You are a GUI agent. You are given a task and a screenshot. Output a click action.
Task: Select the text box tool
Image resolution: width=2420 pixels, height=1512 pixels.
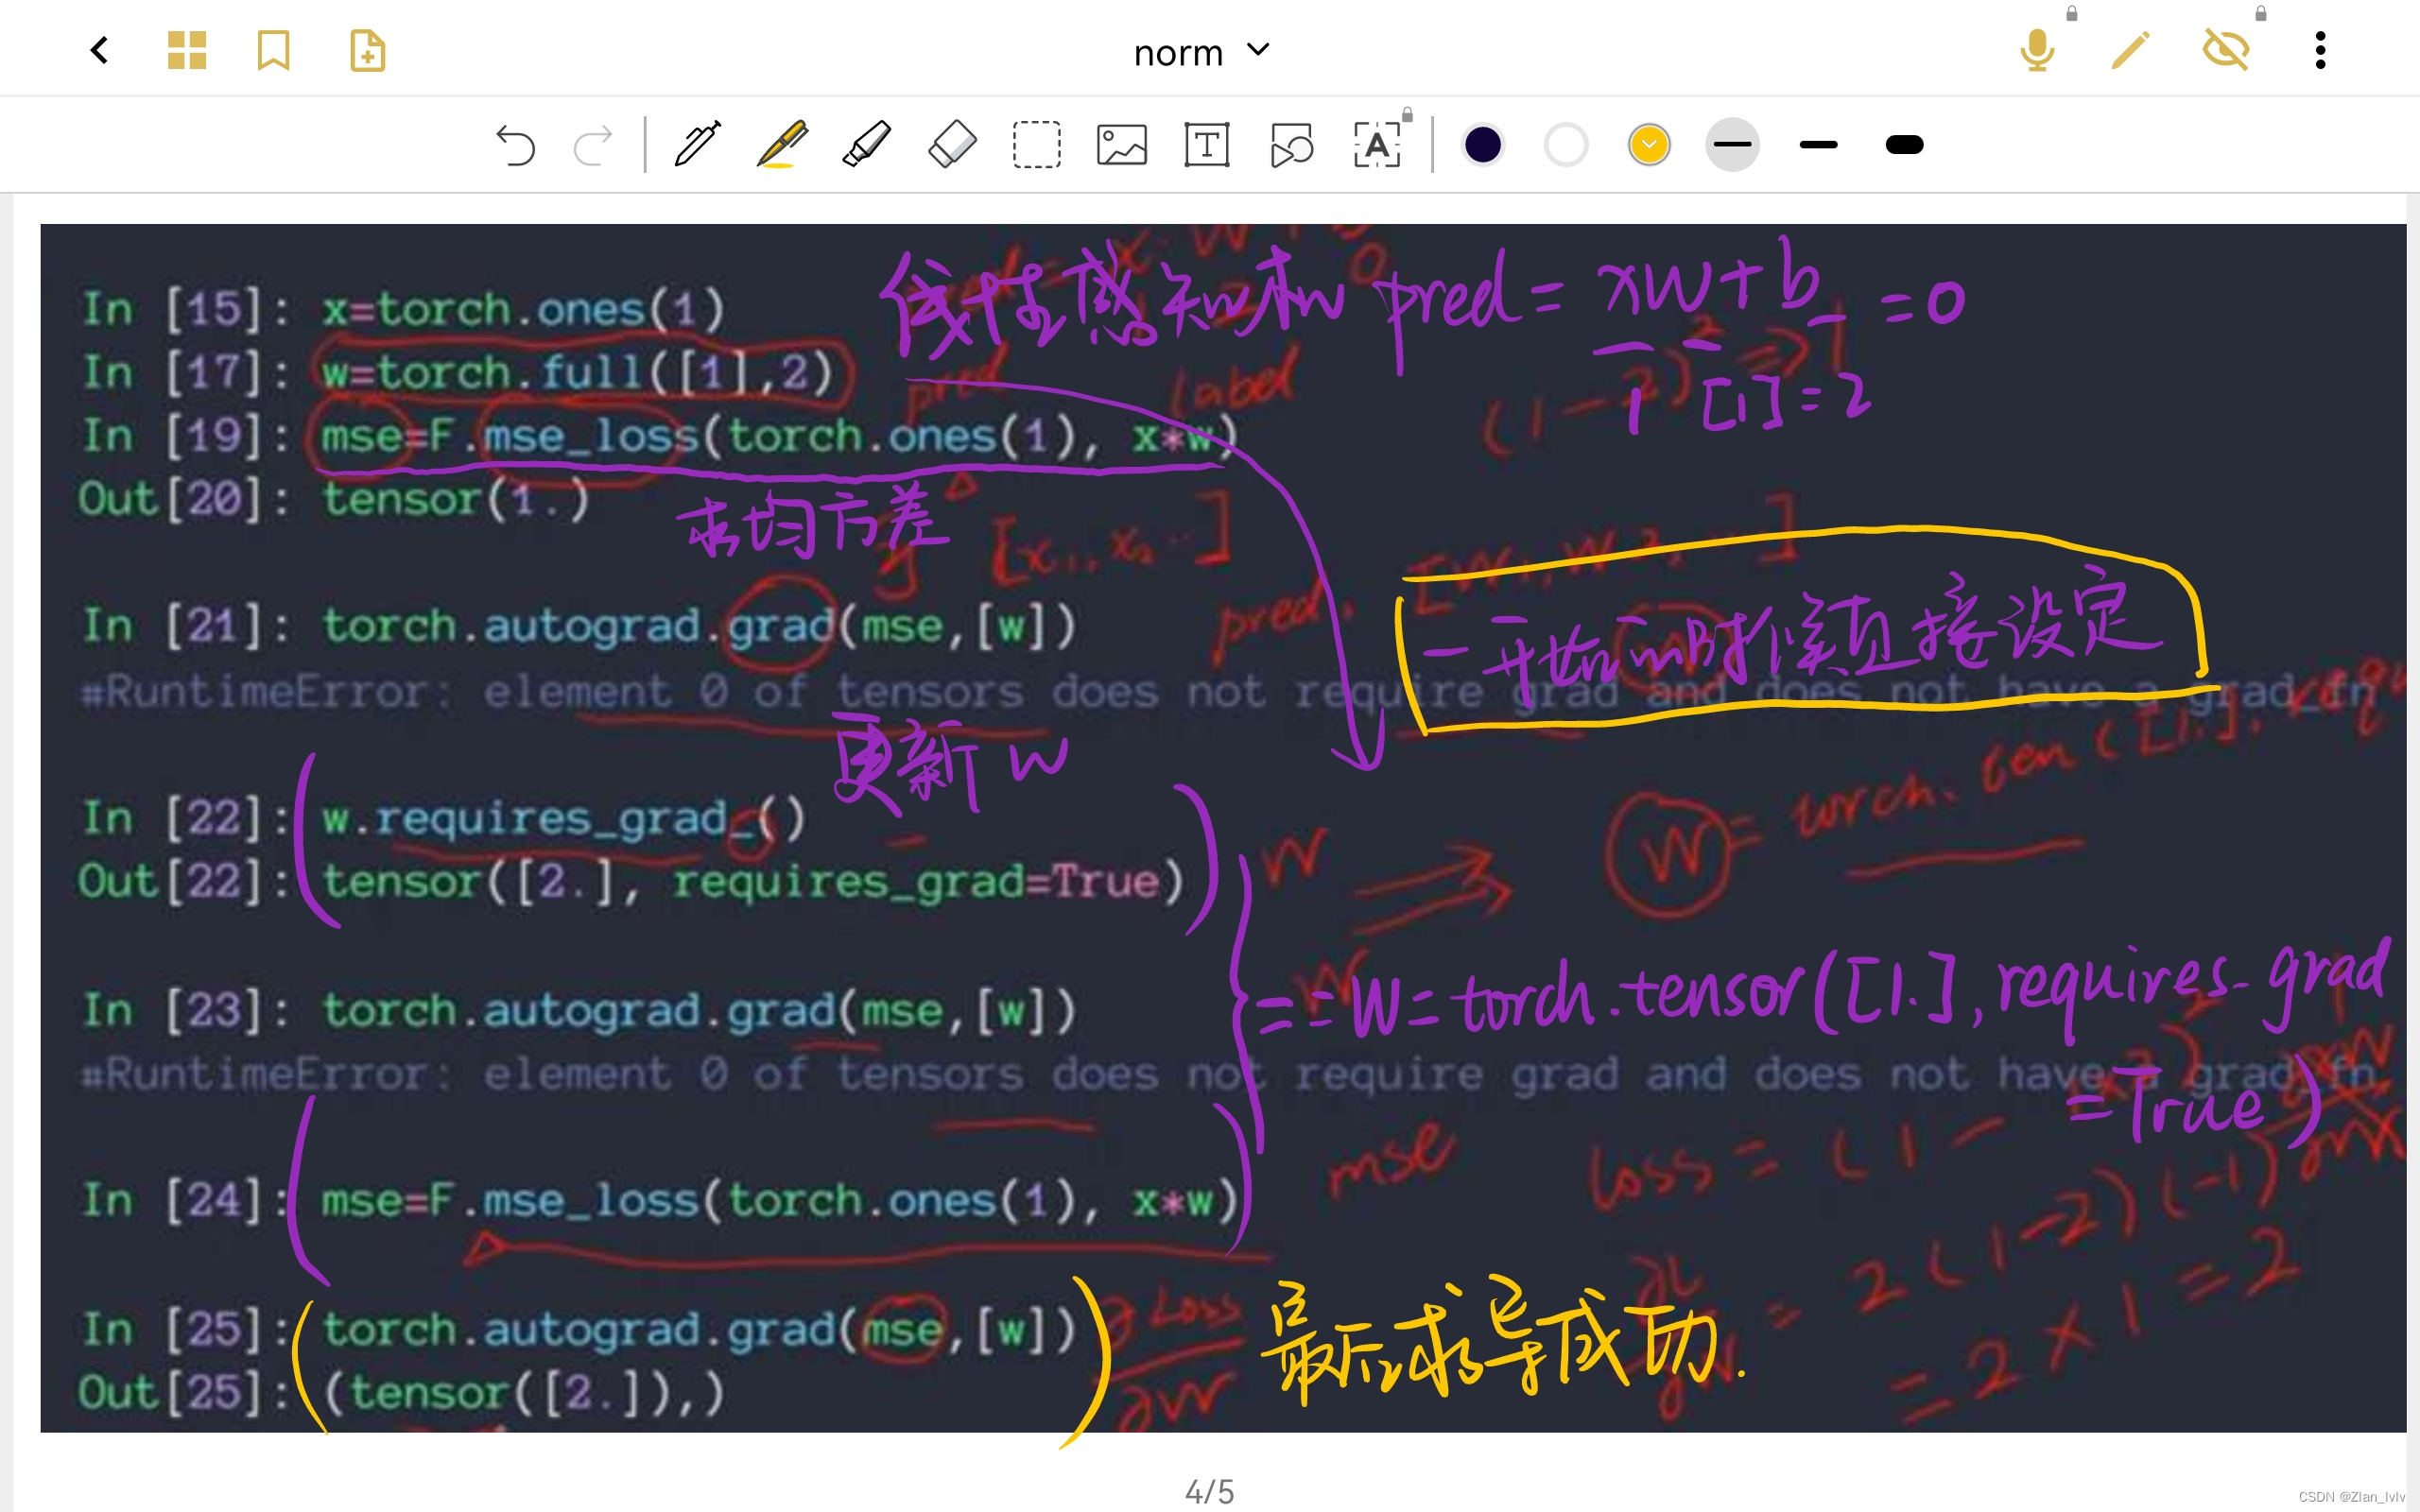click(x=1206, y=145)
